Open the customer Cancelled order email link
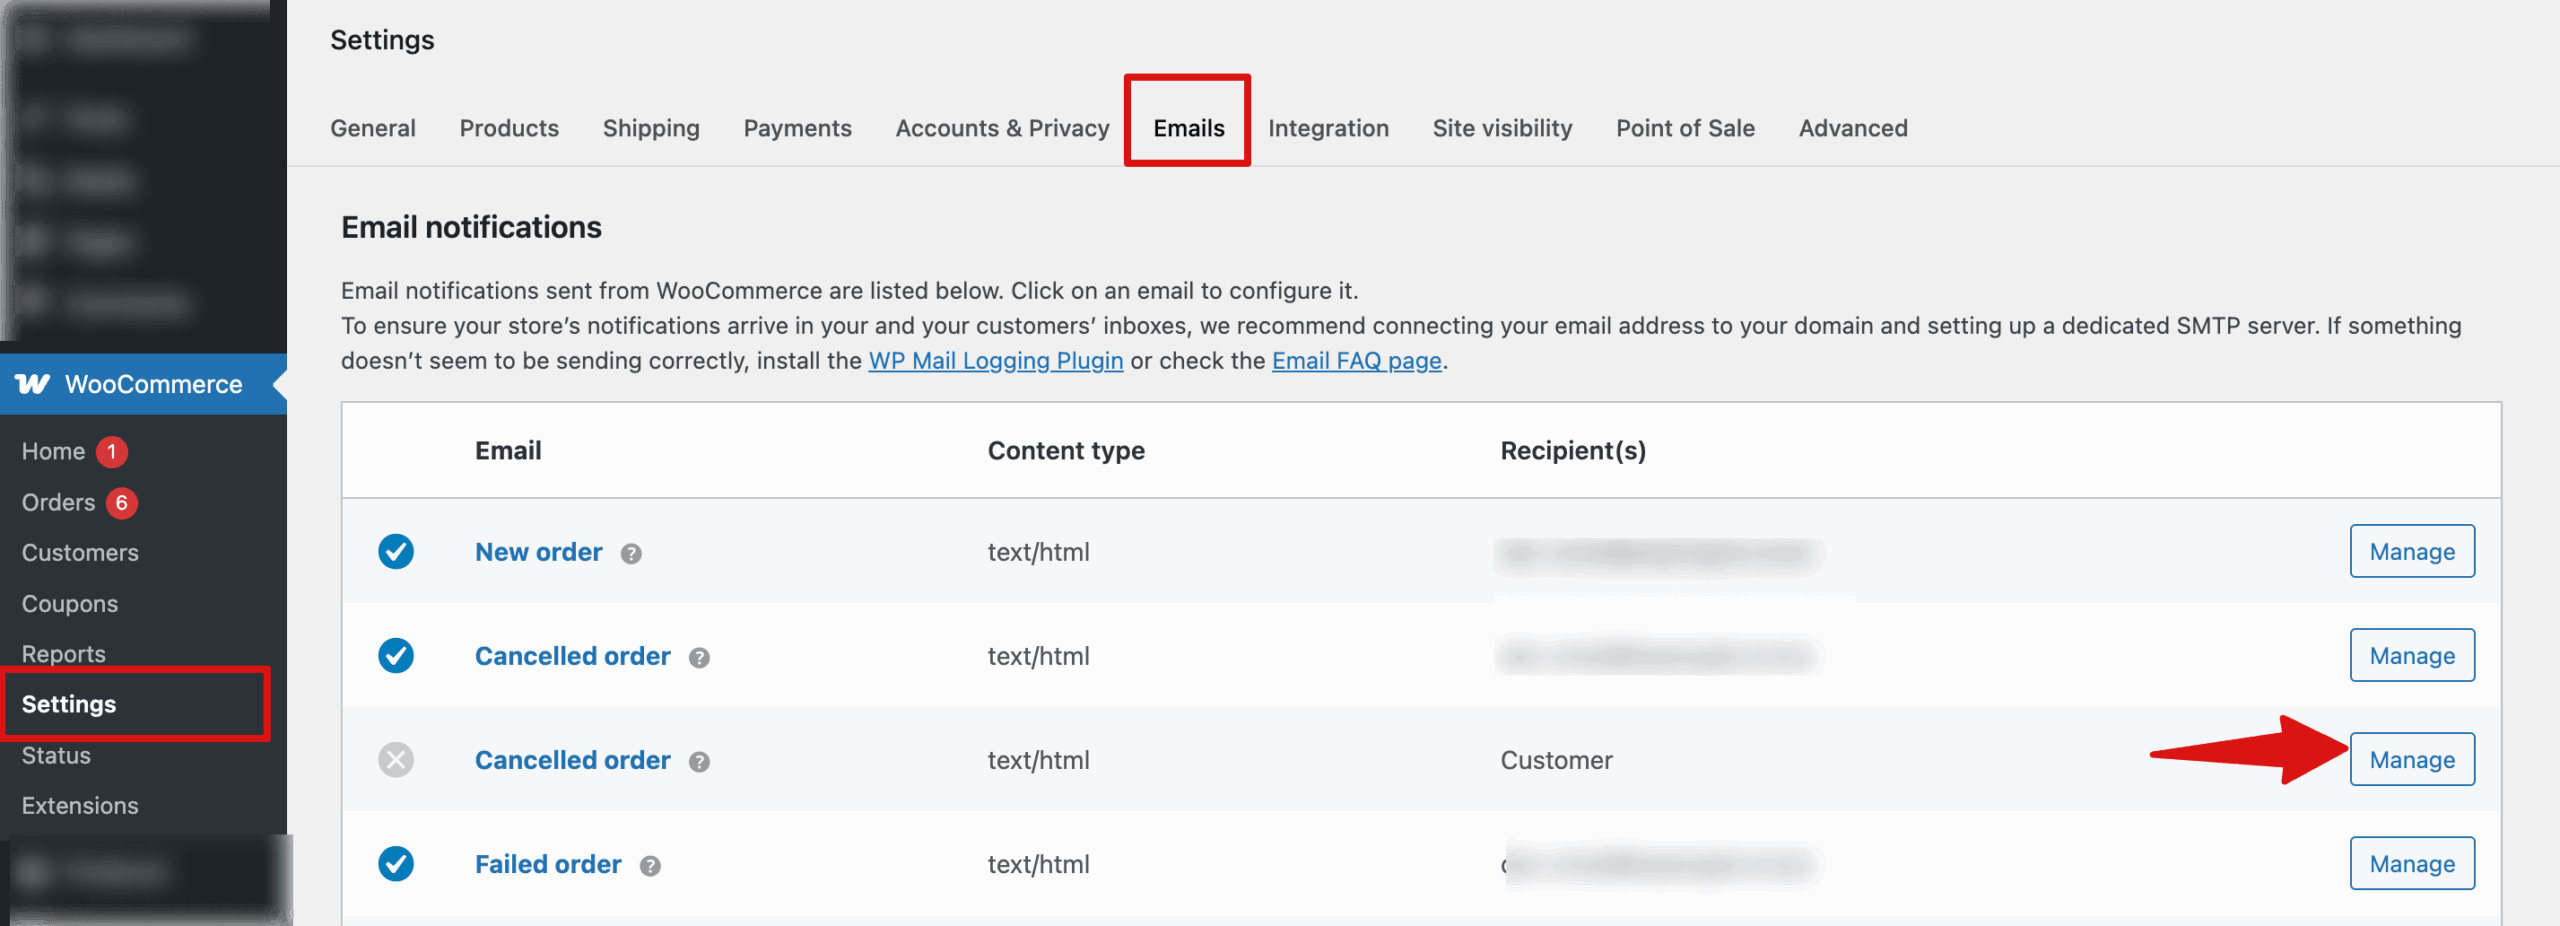 coord(572,760)
